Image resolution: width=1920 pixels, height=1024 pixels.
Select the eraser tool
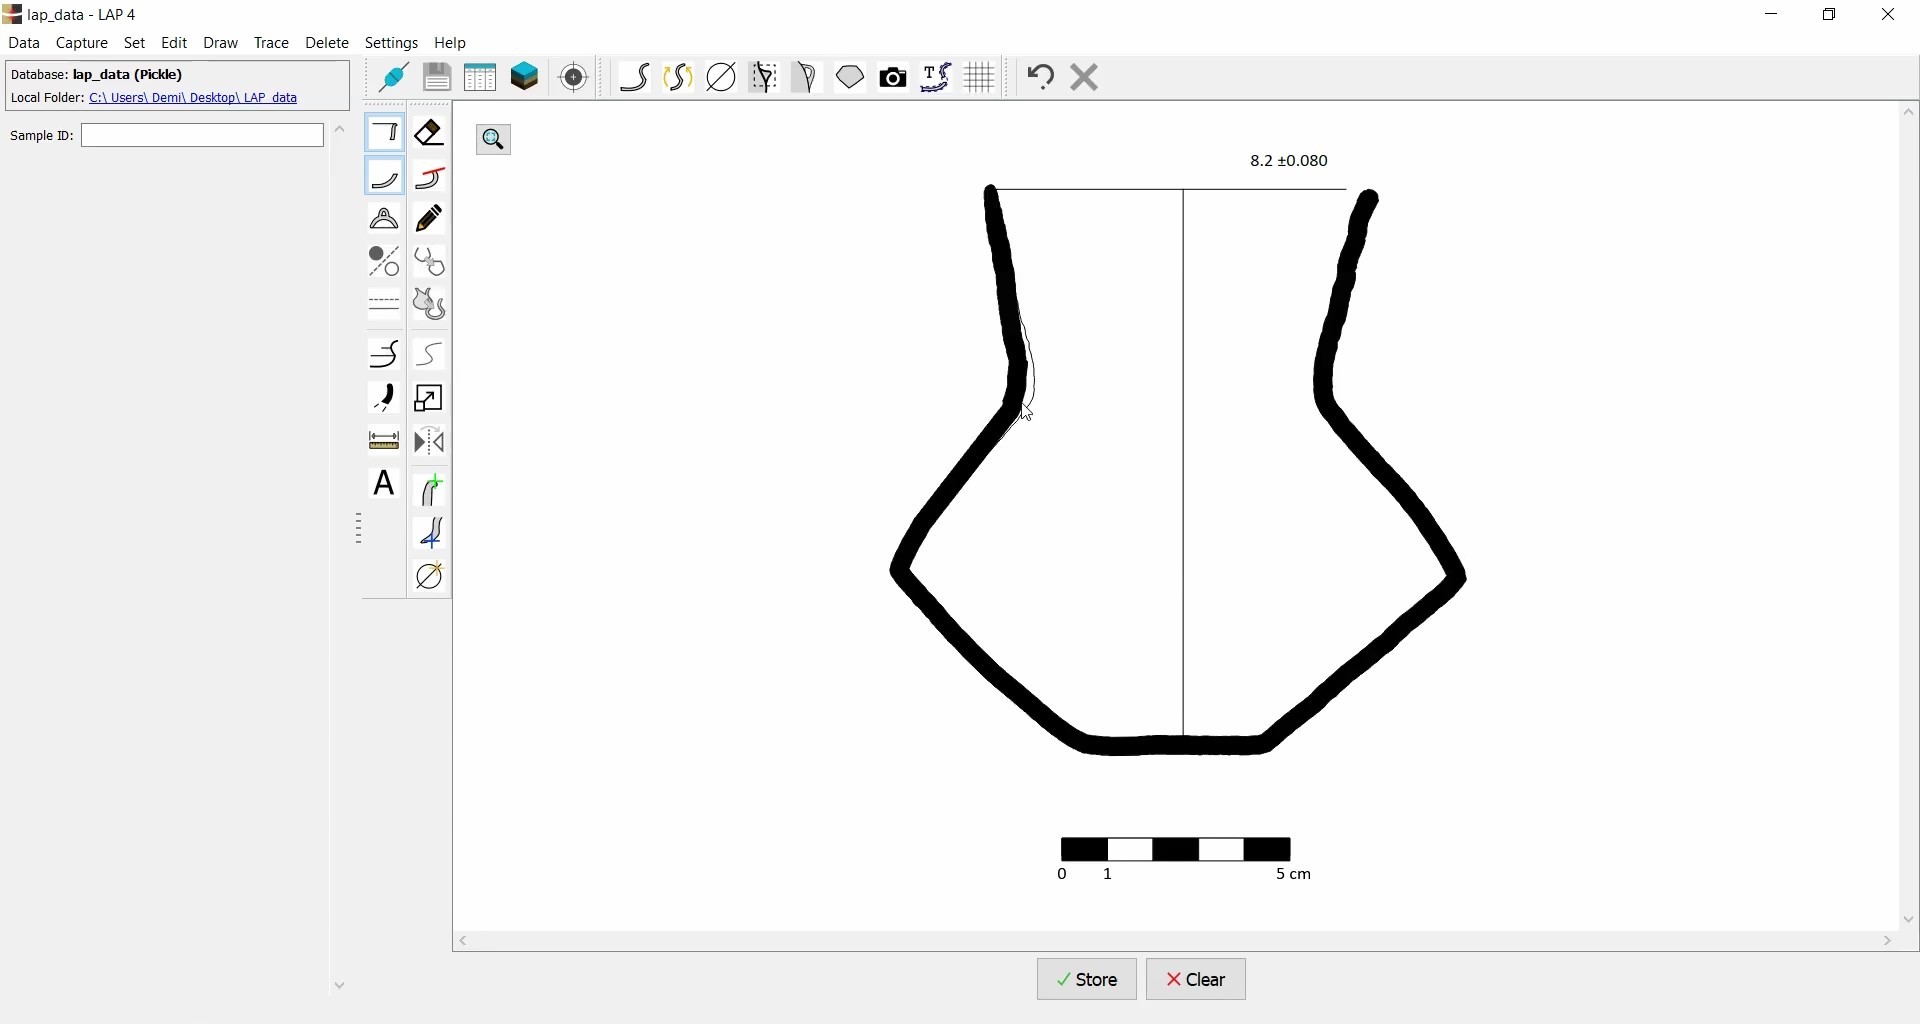coord(431,133)
